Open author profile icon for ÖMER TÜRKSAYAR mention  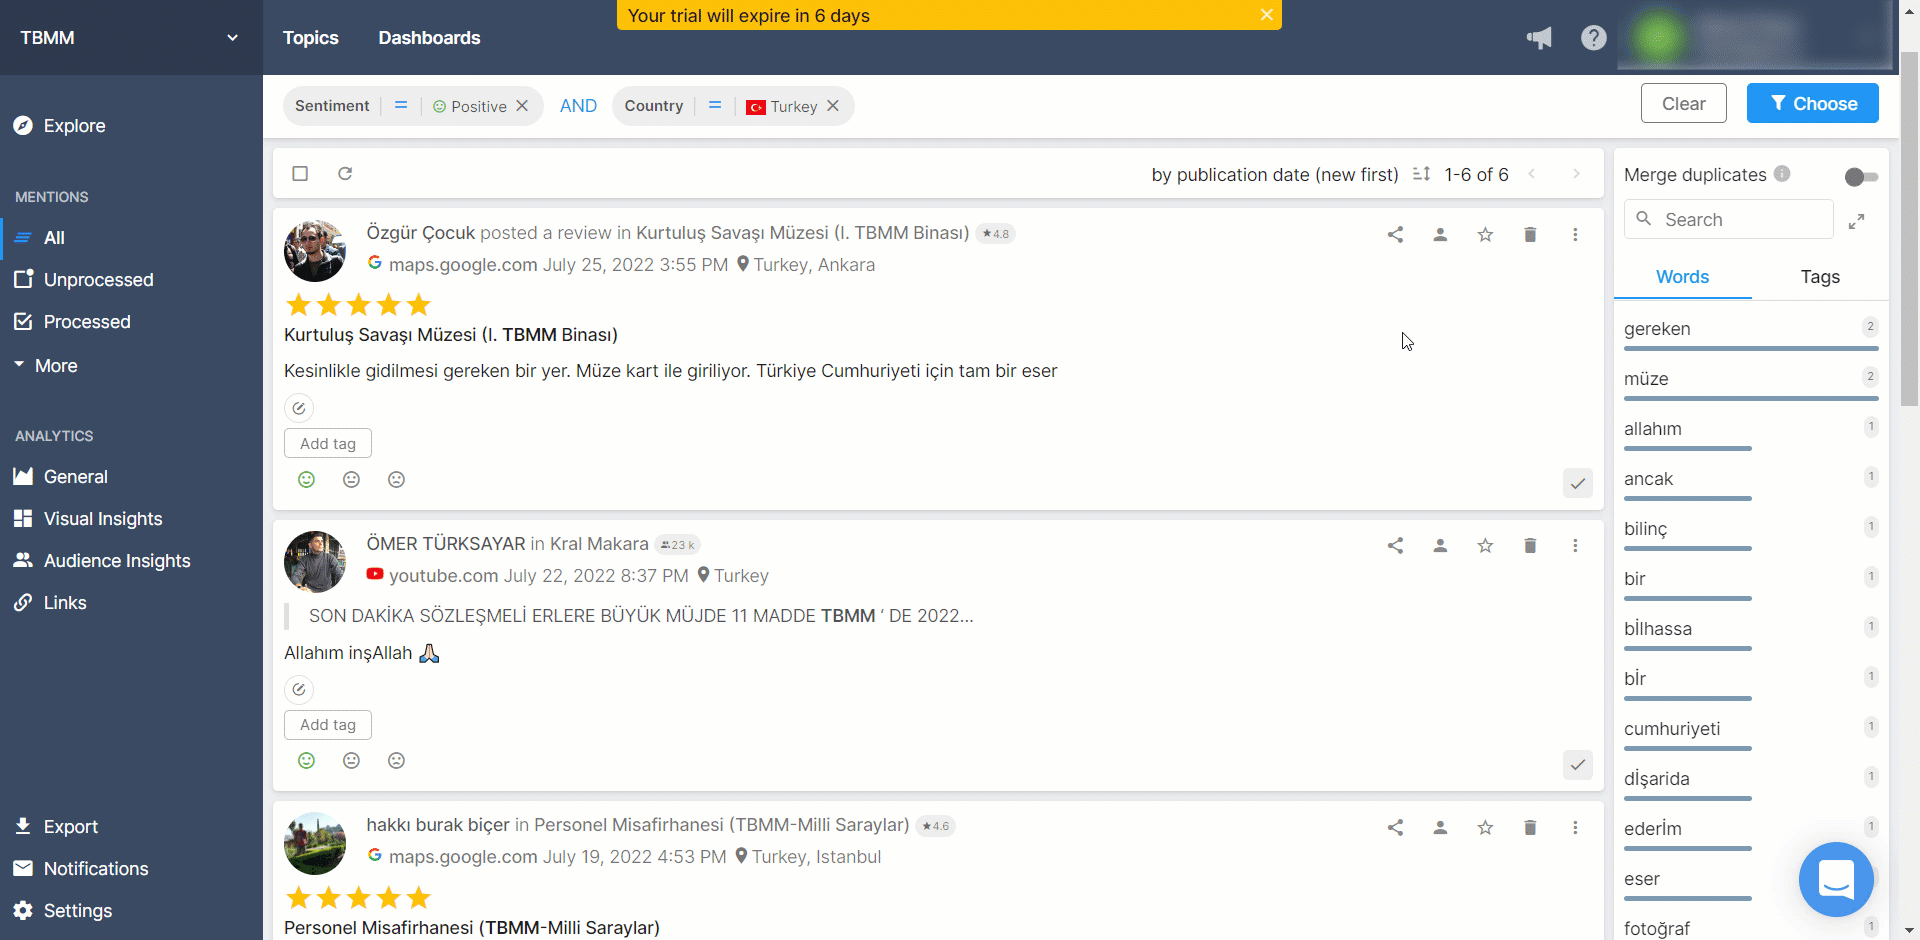pyautogui.click(x=1440, y=545)
